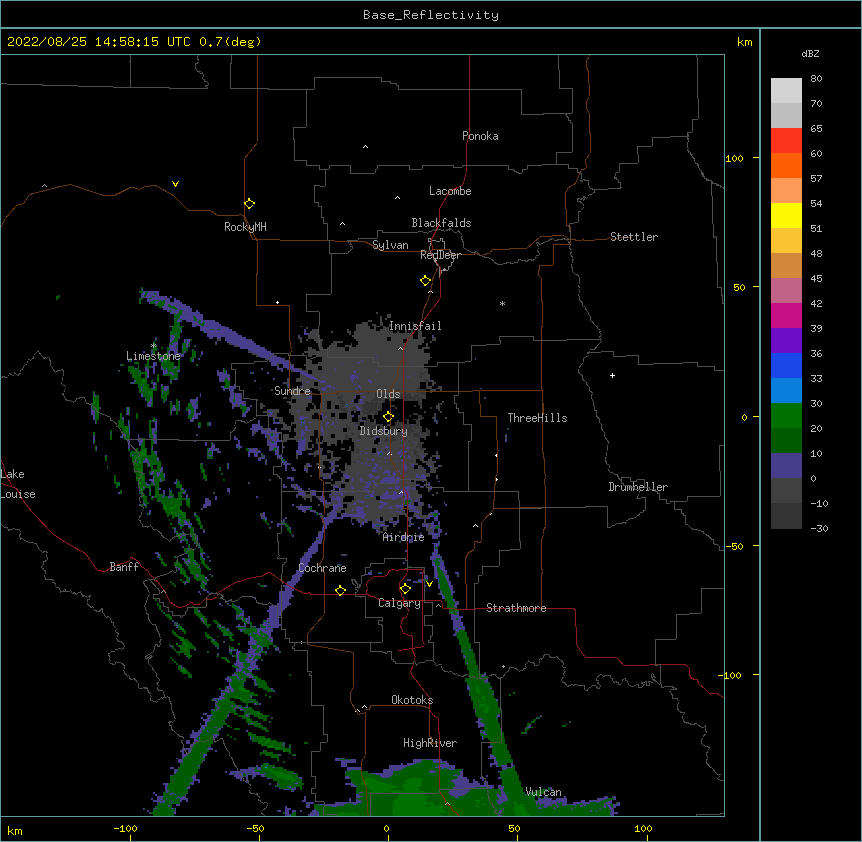Click the yellow diamond marker above Calgary

point(405,589)
